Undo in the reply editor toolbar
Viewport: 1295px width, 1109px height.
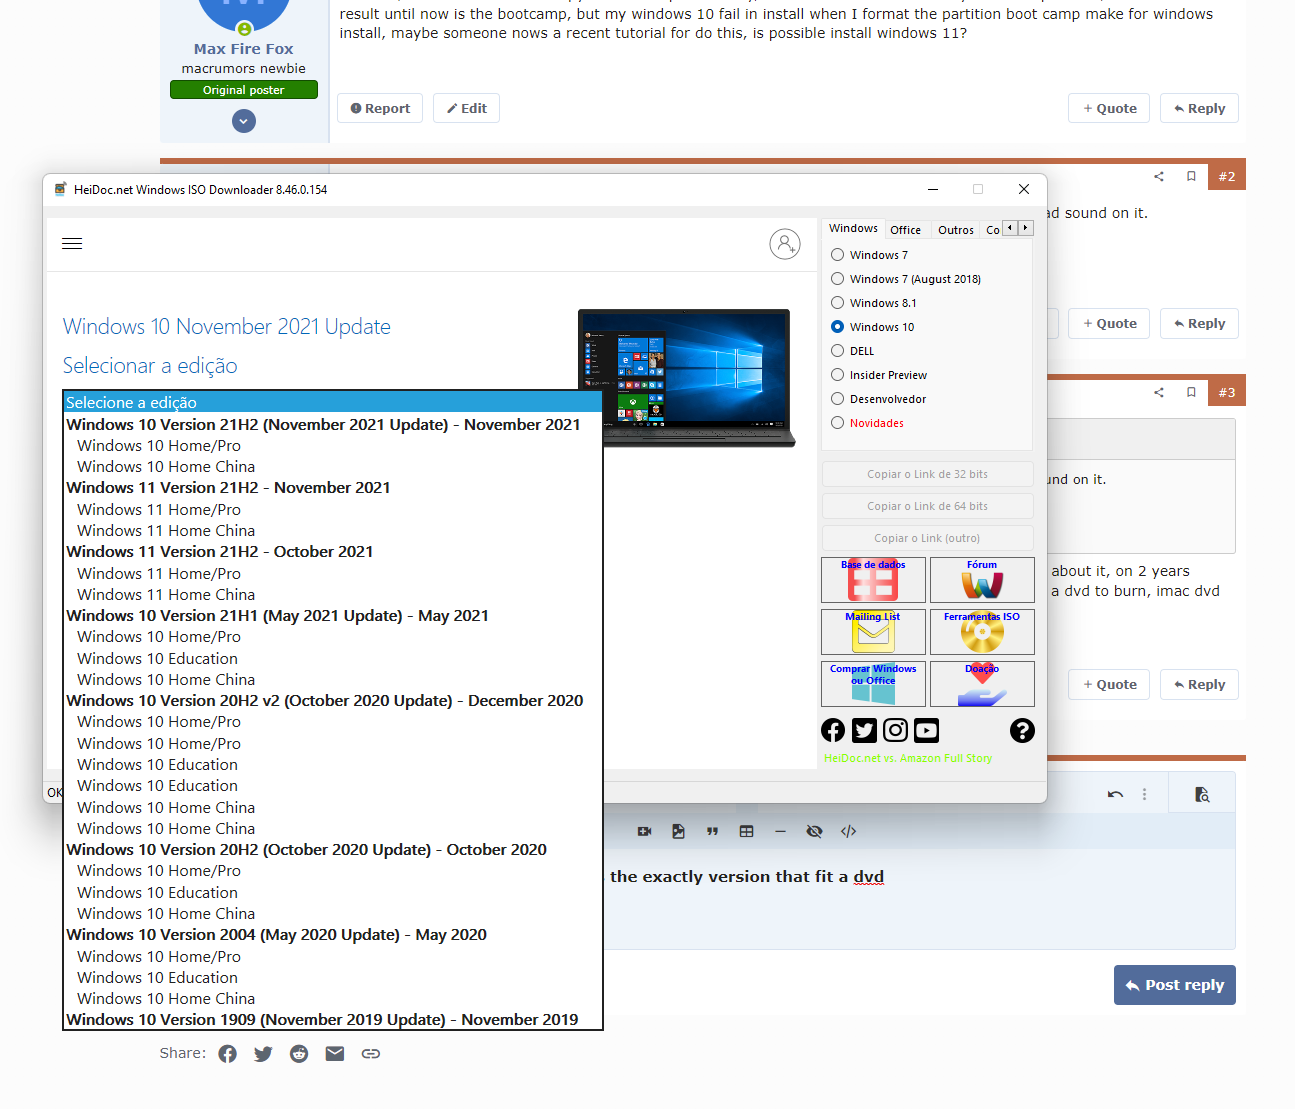[x=1115, y=794]
